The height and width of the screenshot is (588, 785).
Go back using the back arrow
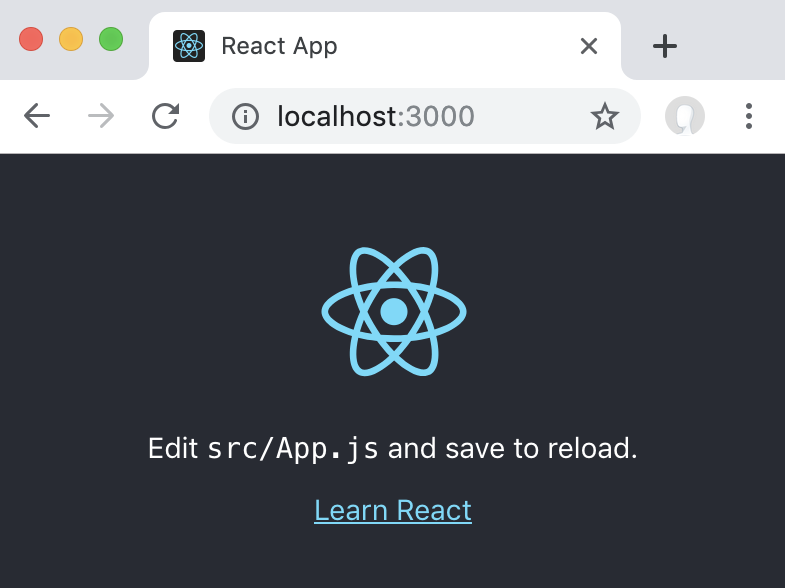coord(37,117)
